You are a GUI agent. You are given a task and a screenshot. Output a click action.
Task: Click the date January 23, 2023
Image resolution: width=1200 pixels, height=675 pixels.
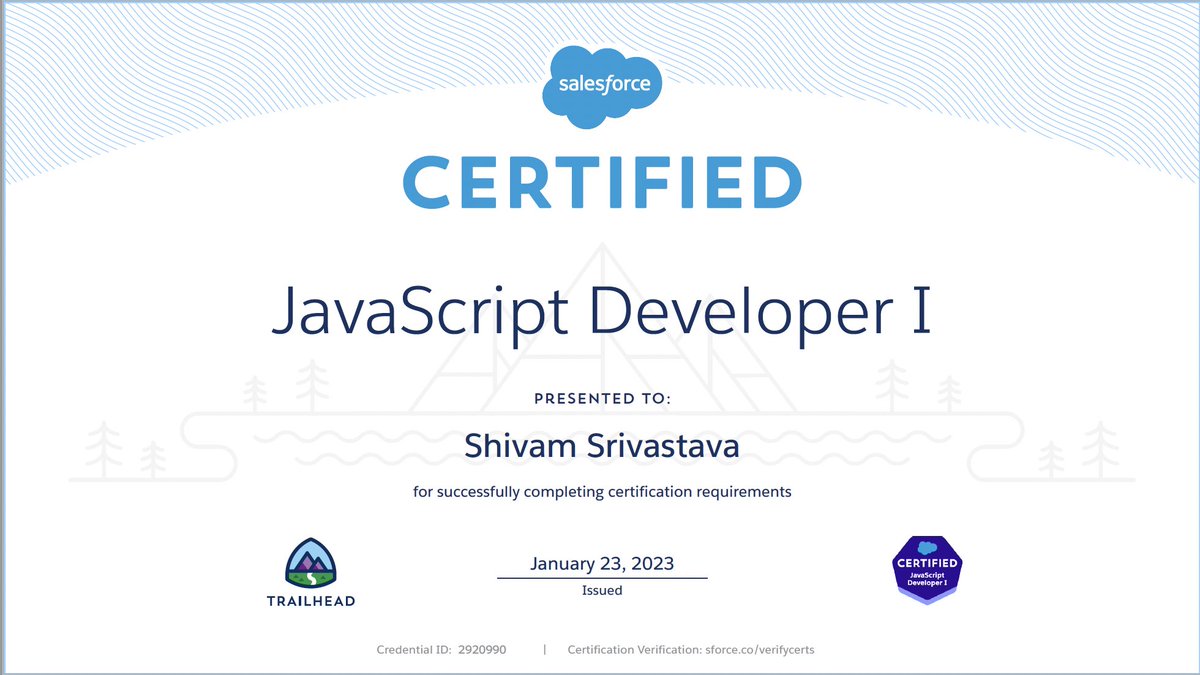coord(602,564)
